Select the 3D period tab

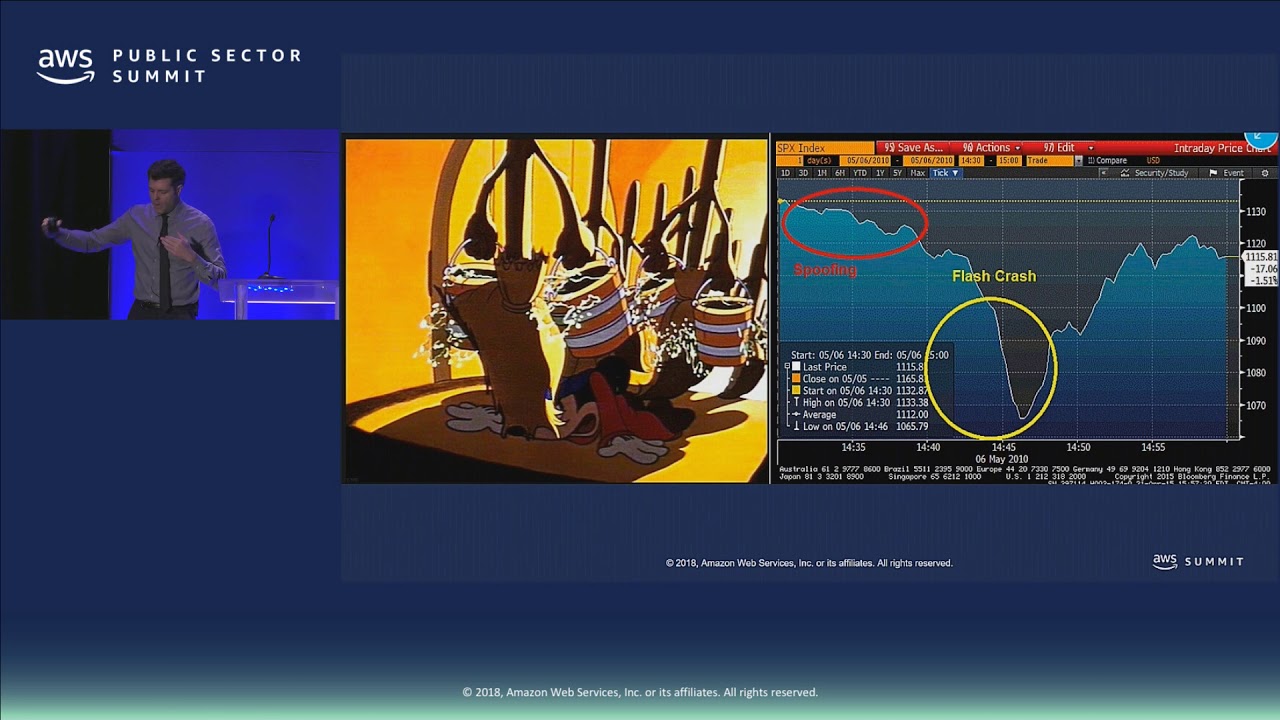pyautogui.click(x=803, y=173)
